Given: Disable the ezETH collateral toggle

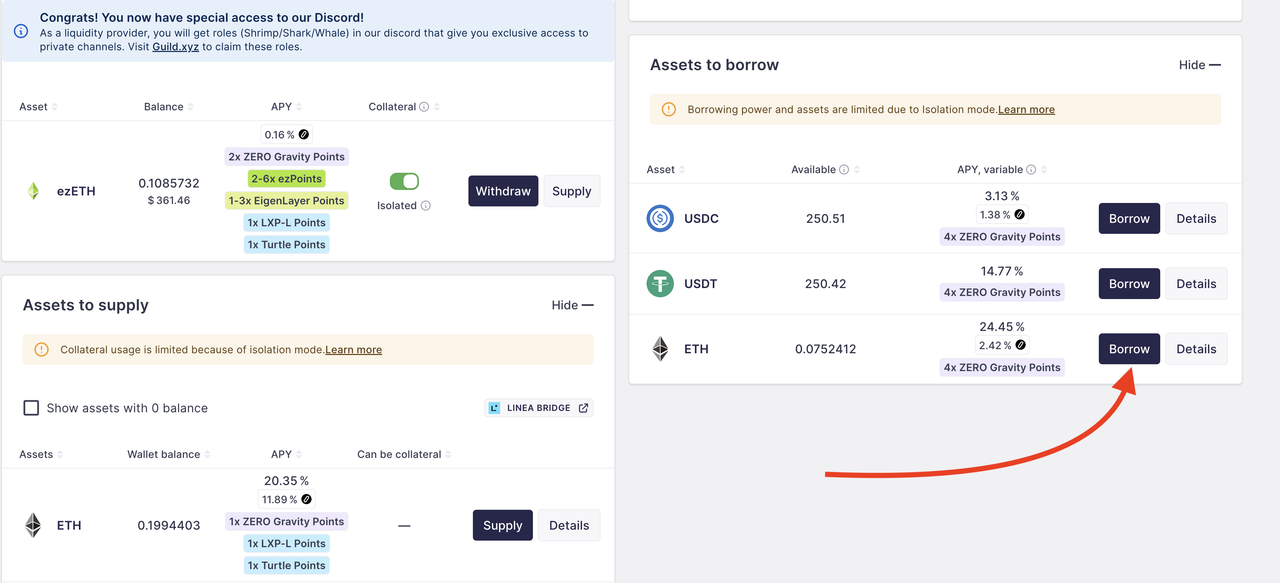Looking at the screenshot, I should click(404, 181).
